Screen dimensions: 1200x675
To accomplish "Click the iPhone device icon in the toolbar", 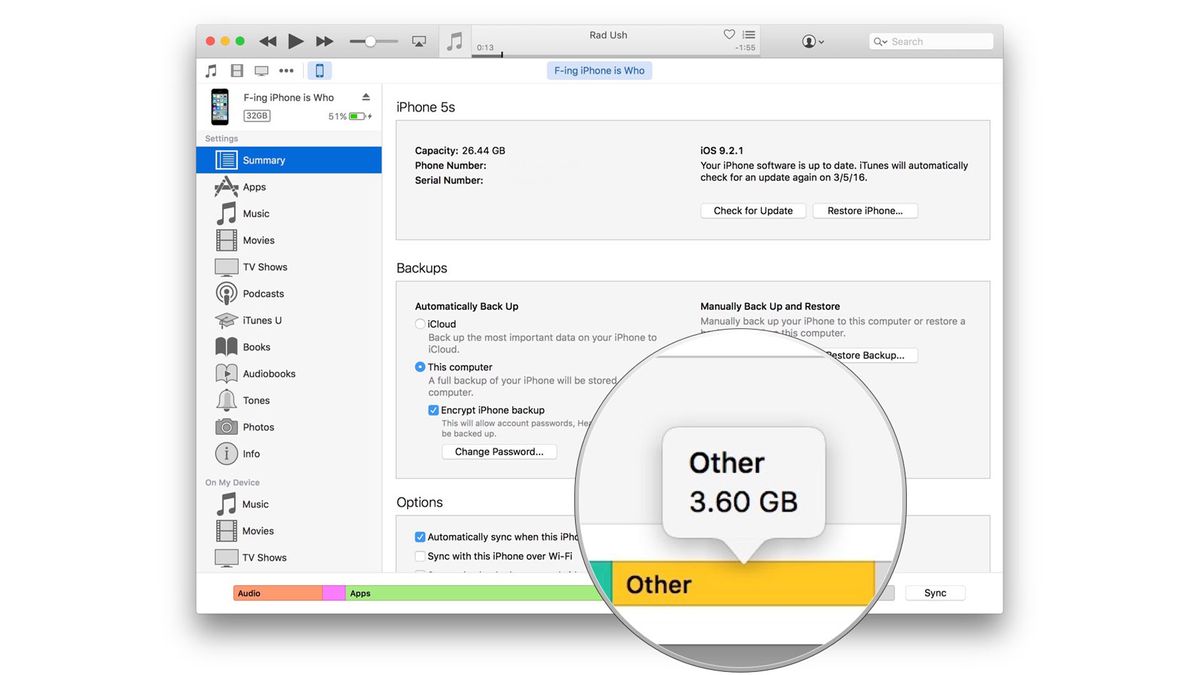I will click(x=319, y=70).
